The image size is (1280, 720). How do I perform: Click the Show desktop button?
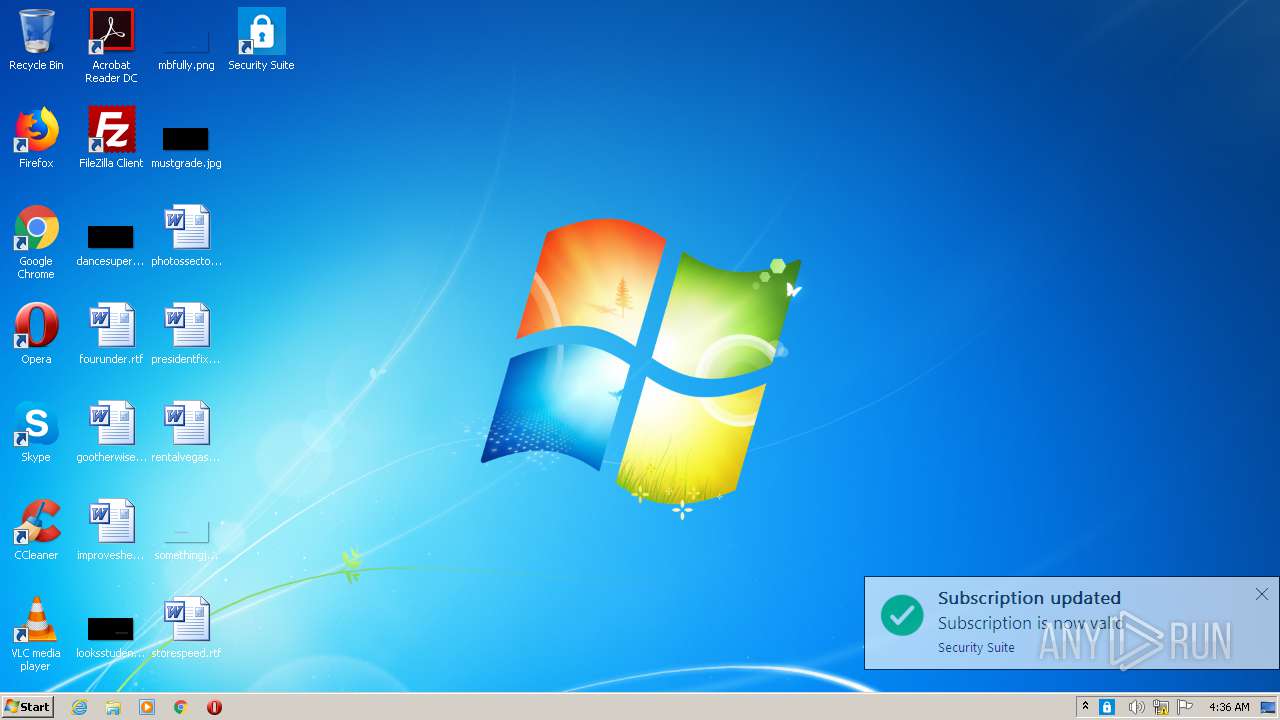tap(1269, 707)
